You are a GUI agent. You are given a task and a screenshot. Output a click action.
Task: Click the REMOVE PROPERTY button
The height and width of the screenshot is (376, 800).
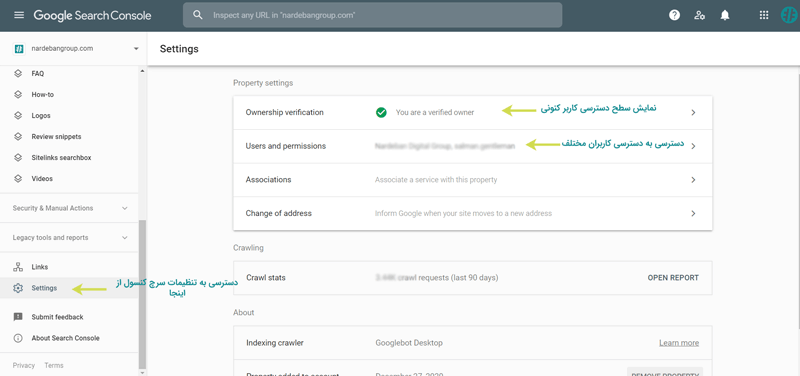coord(665,373)
